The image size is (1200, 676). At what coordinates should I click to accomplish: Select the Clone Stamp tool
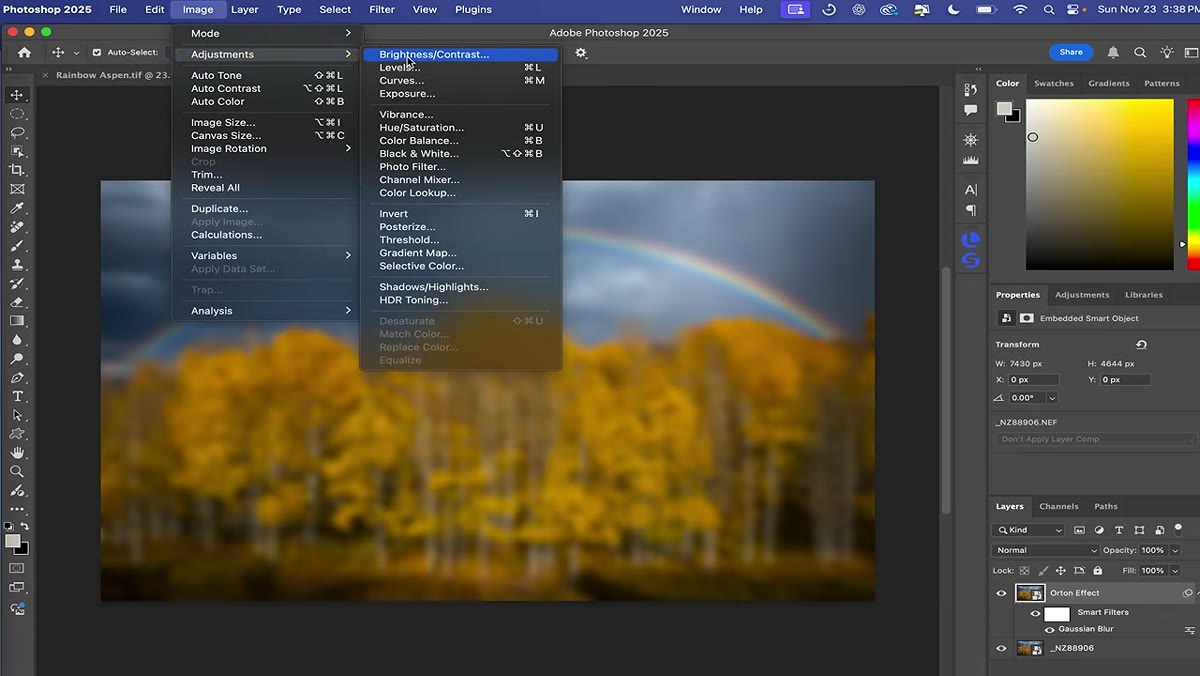(17, 264)
